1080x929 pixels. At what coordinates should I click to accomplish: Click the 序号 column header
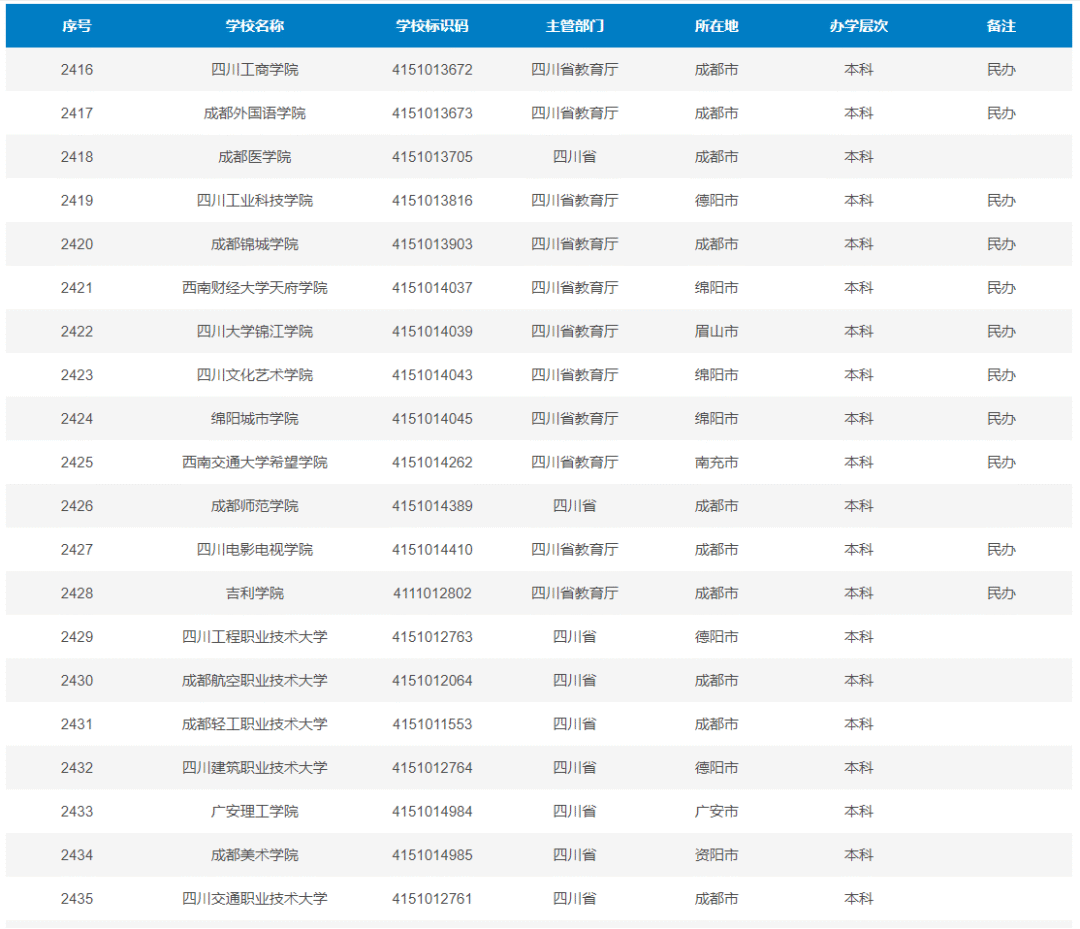(76, 26)
